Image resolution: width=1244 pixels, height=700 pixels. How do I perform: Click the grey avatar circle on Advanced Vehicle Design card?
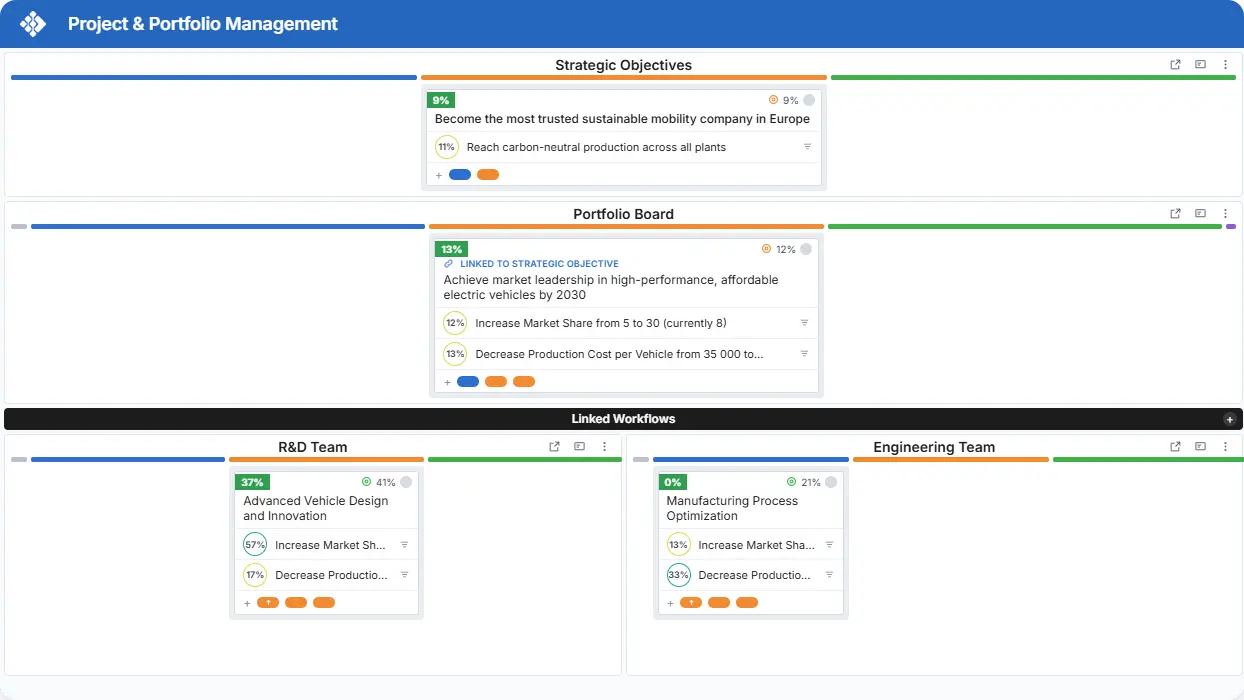tap(406, 482)
